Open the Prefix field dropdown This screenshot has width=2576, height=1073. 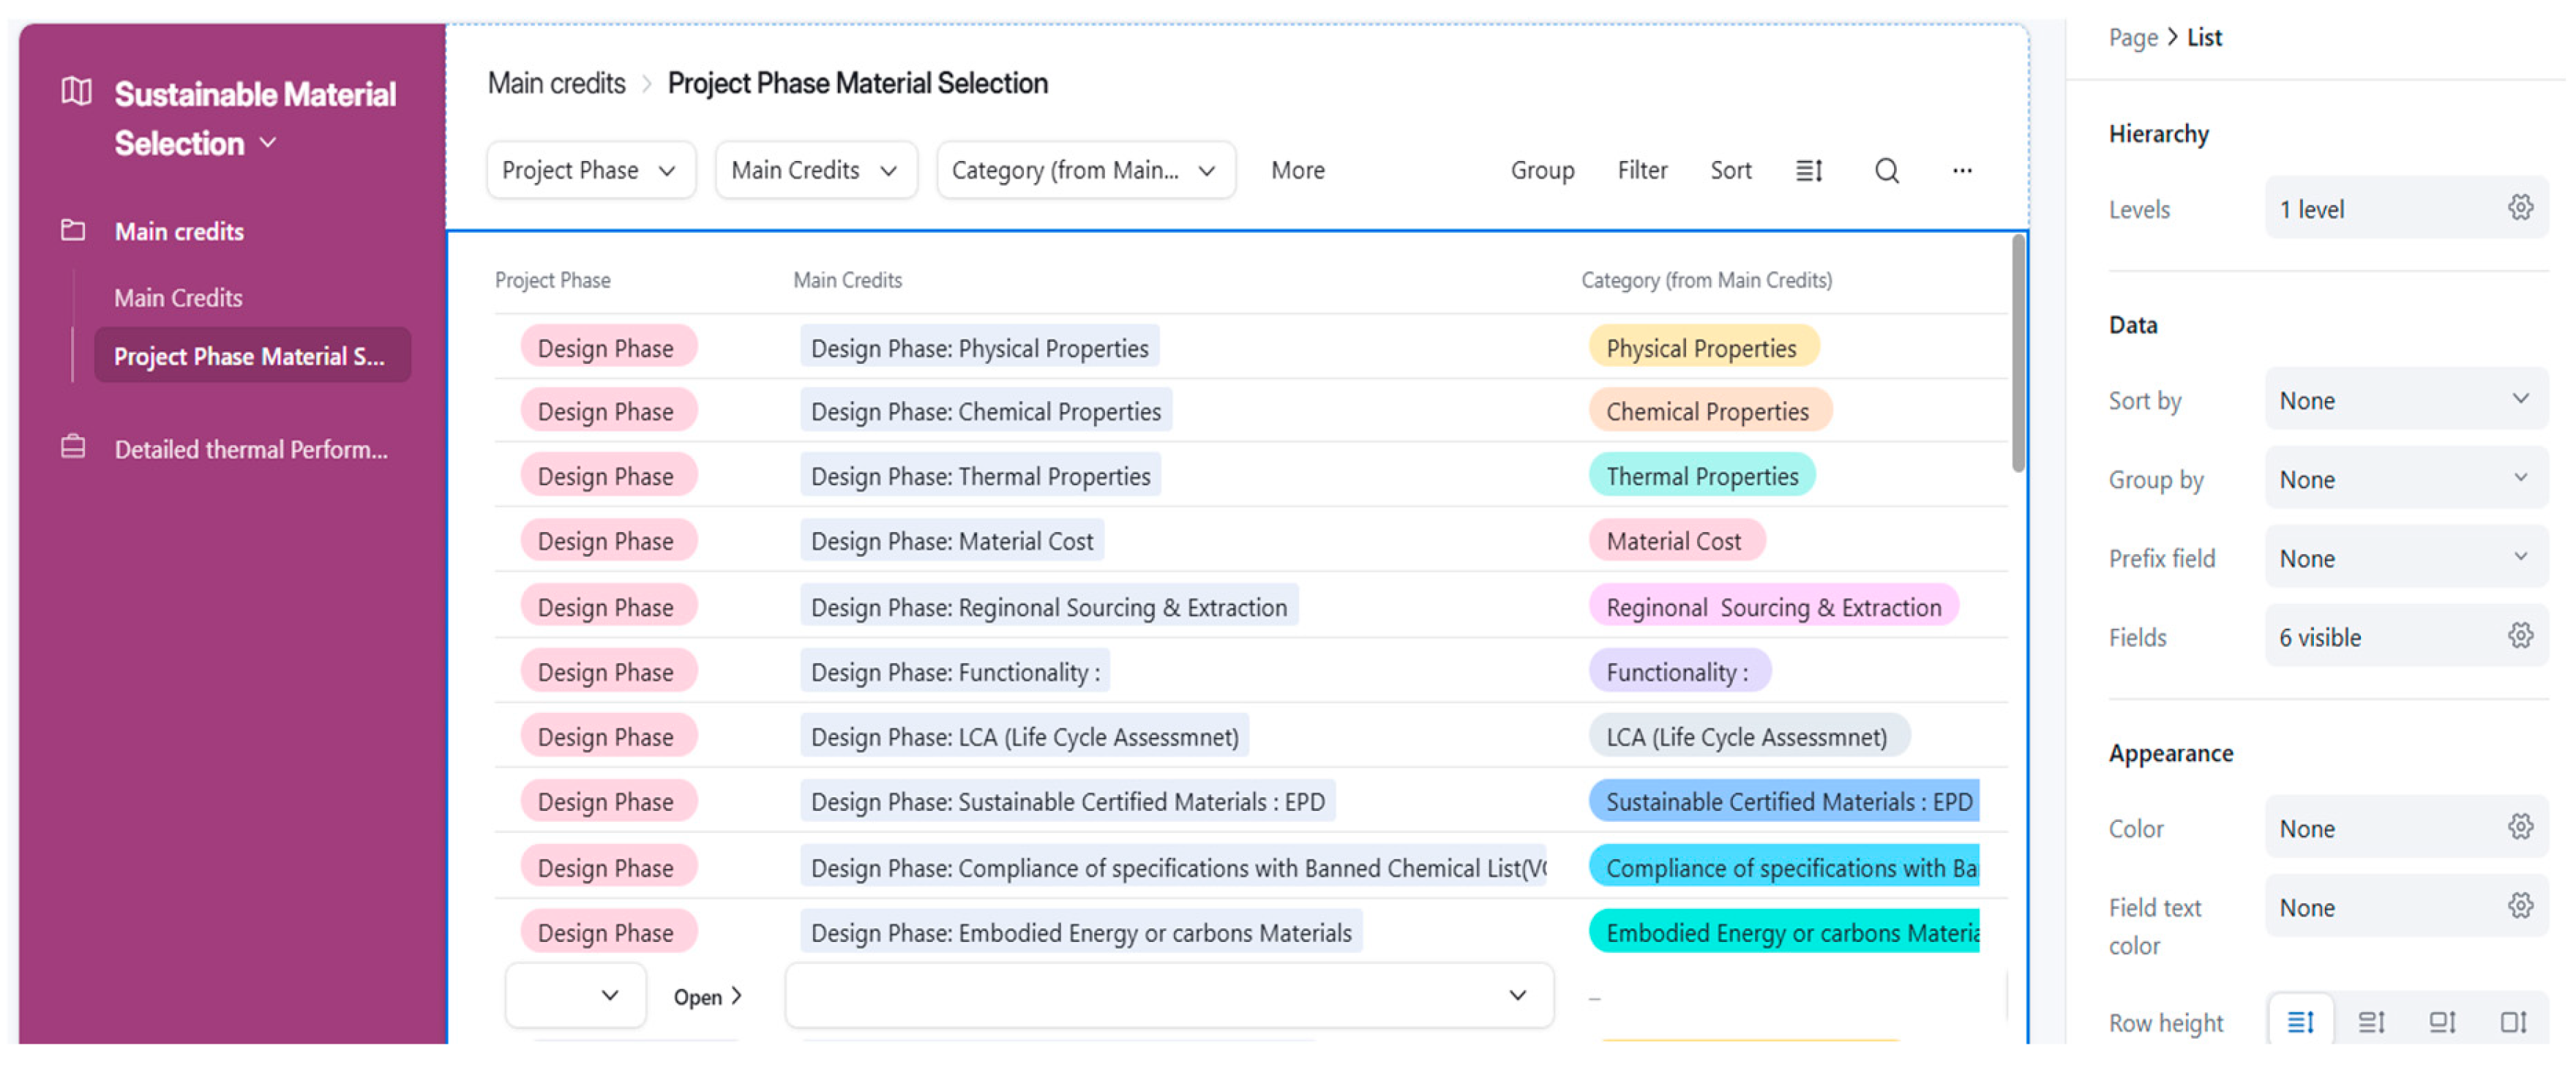click(x=2405, y=558)
